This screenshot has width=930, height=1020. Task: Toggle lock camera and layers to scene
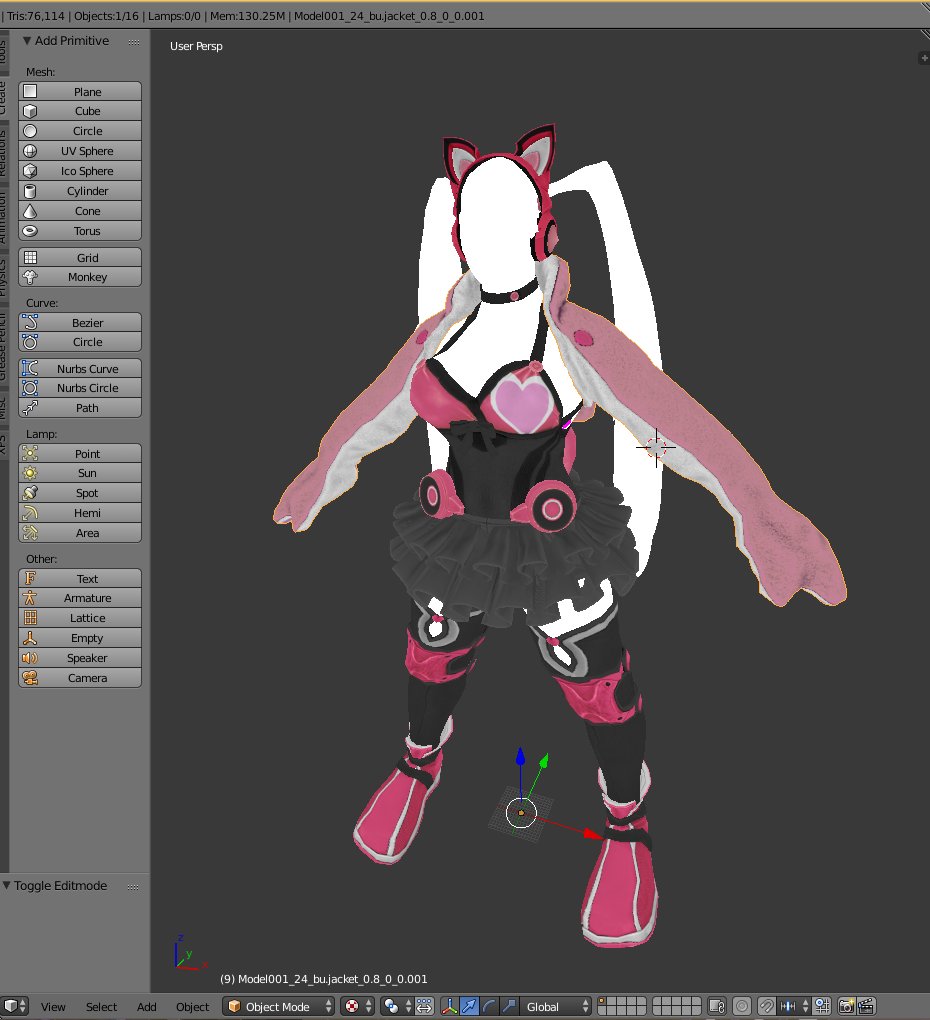pos(717,1006)
